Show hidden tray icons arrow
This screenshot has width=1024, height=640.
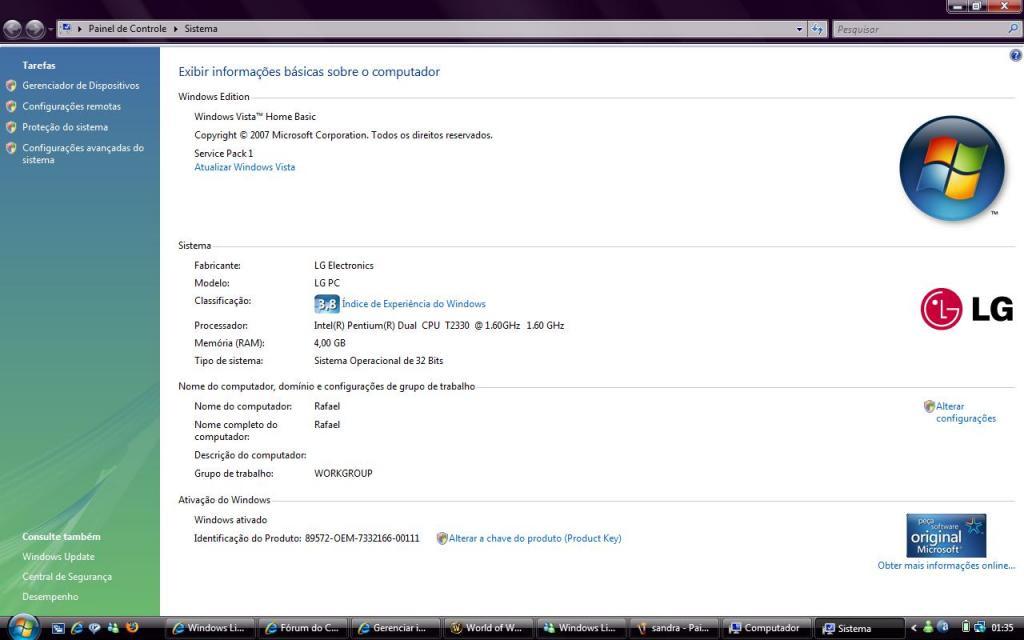click(x=914, y=628)
